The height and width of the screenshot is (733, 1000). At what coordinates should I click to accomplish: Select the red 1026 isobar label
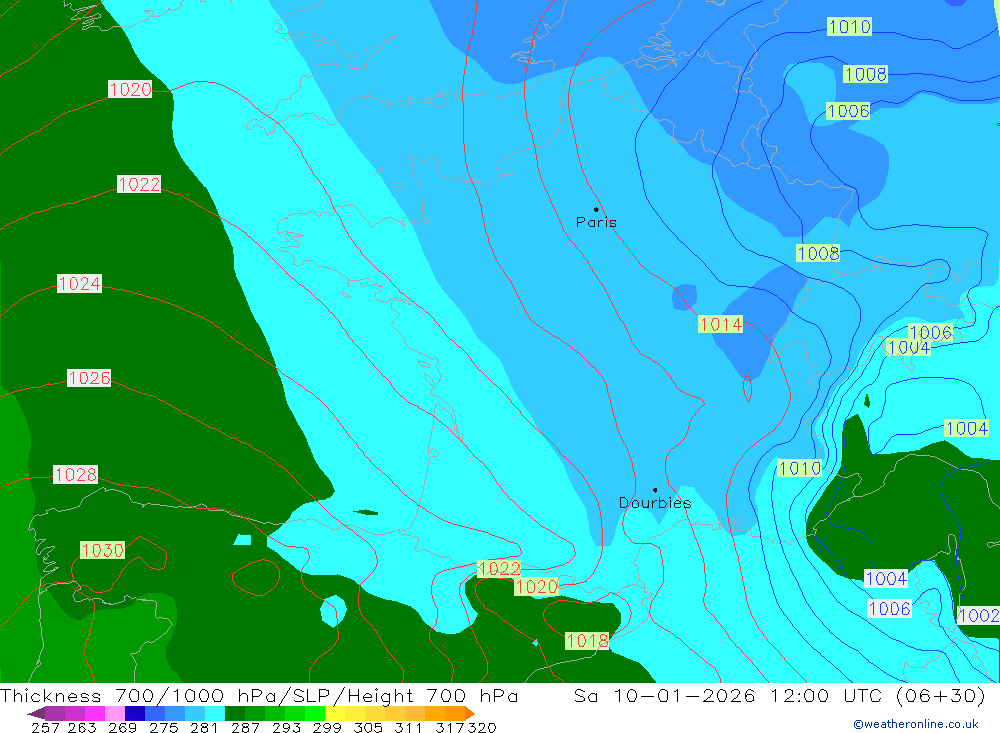89,378
